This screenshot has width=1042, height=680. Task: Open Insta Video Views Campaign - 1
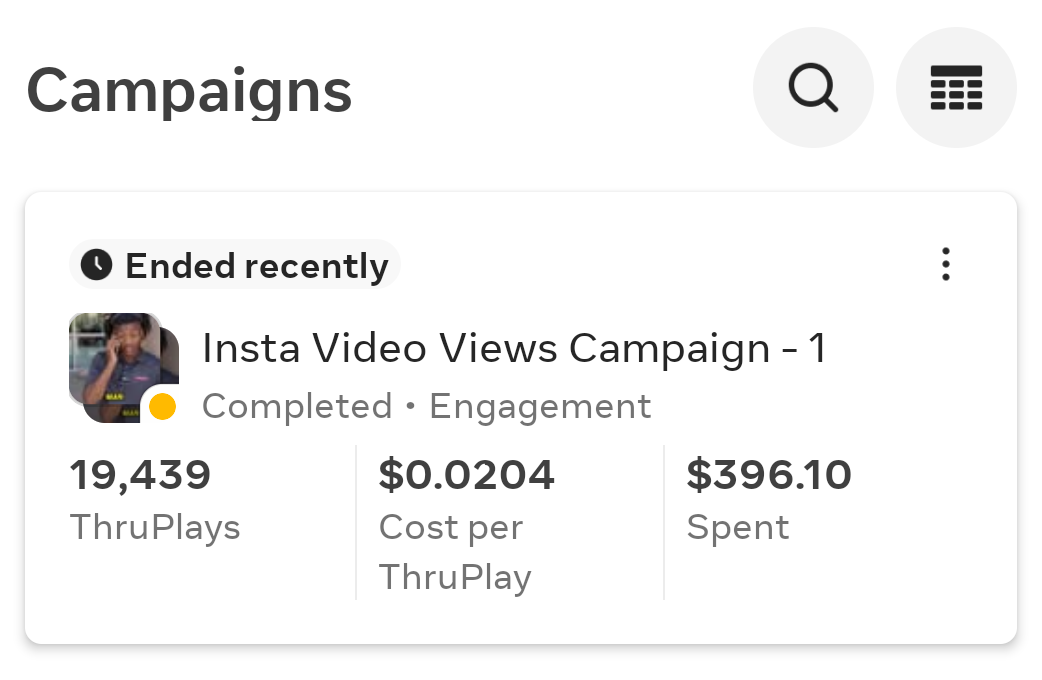point(514,349)
